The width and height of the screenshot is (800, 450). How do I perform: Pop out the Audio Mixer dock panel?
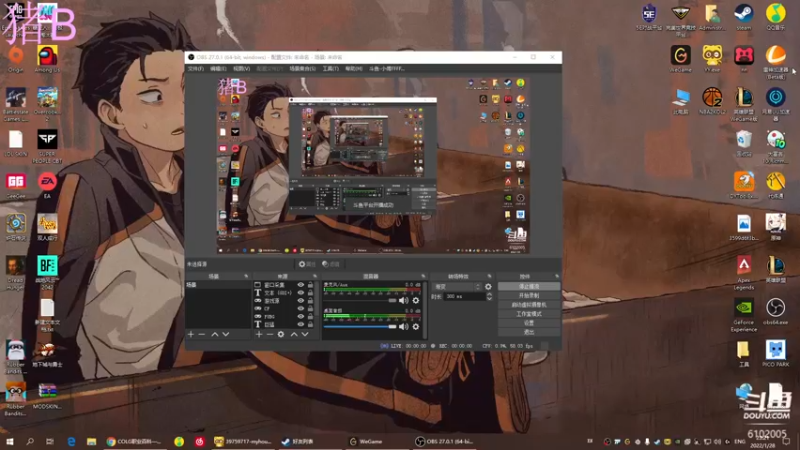[423, 276]
